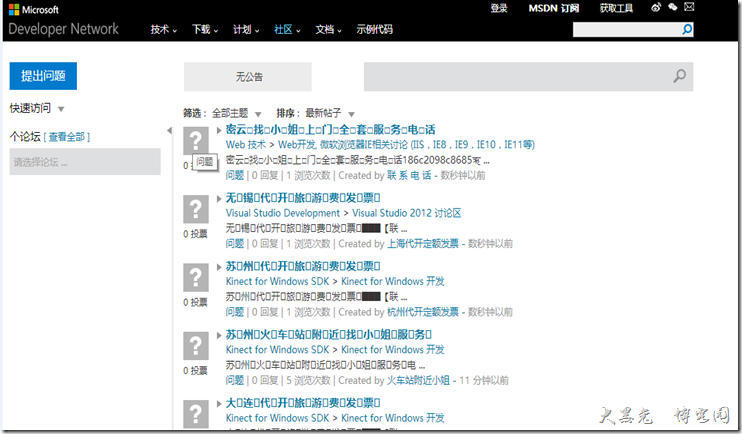Click the 无公告 announcement box
Screen dimensions: 742x434
pos(248,76)
